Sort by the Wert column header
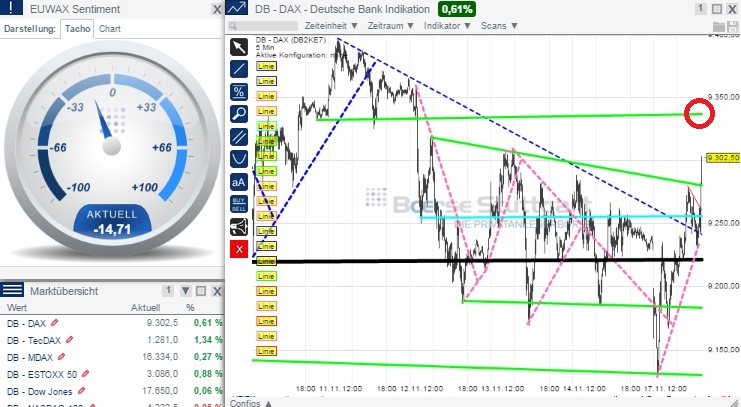The height and width of the screenshot is (407, 741). click(x=17, y=308)
